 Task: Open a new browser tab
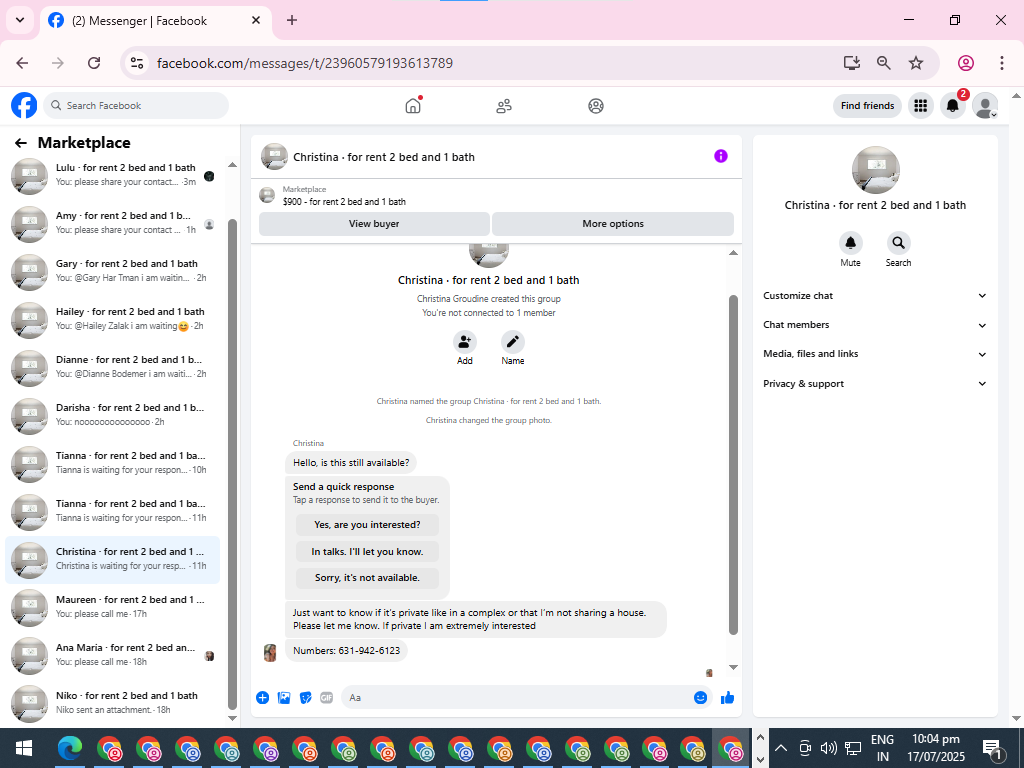[x=292, y=20]
